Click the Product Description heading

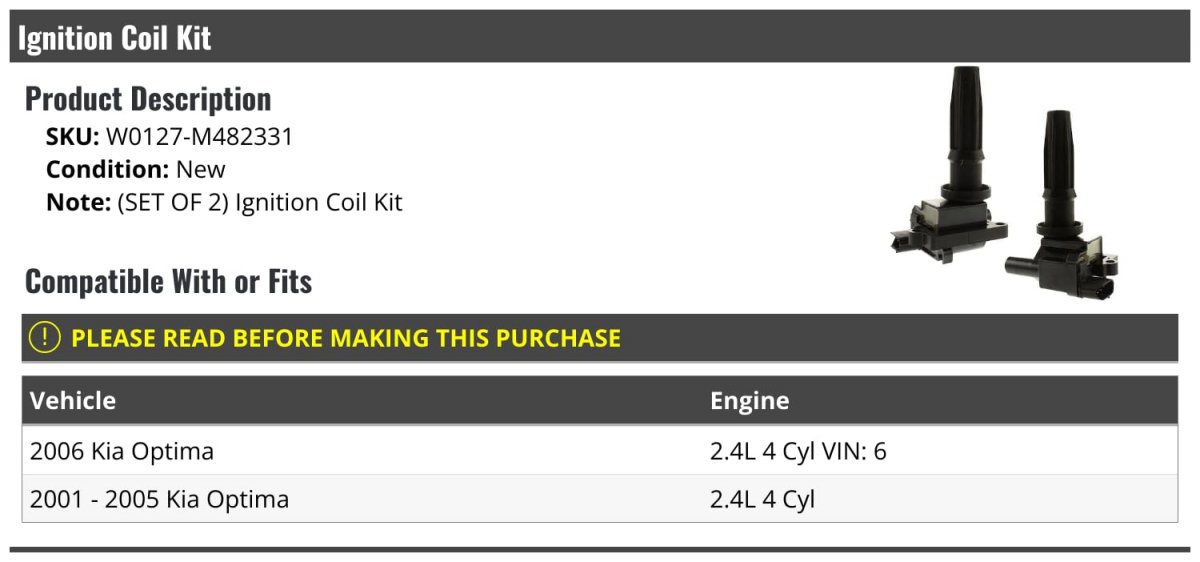coord(148,99)
